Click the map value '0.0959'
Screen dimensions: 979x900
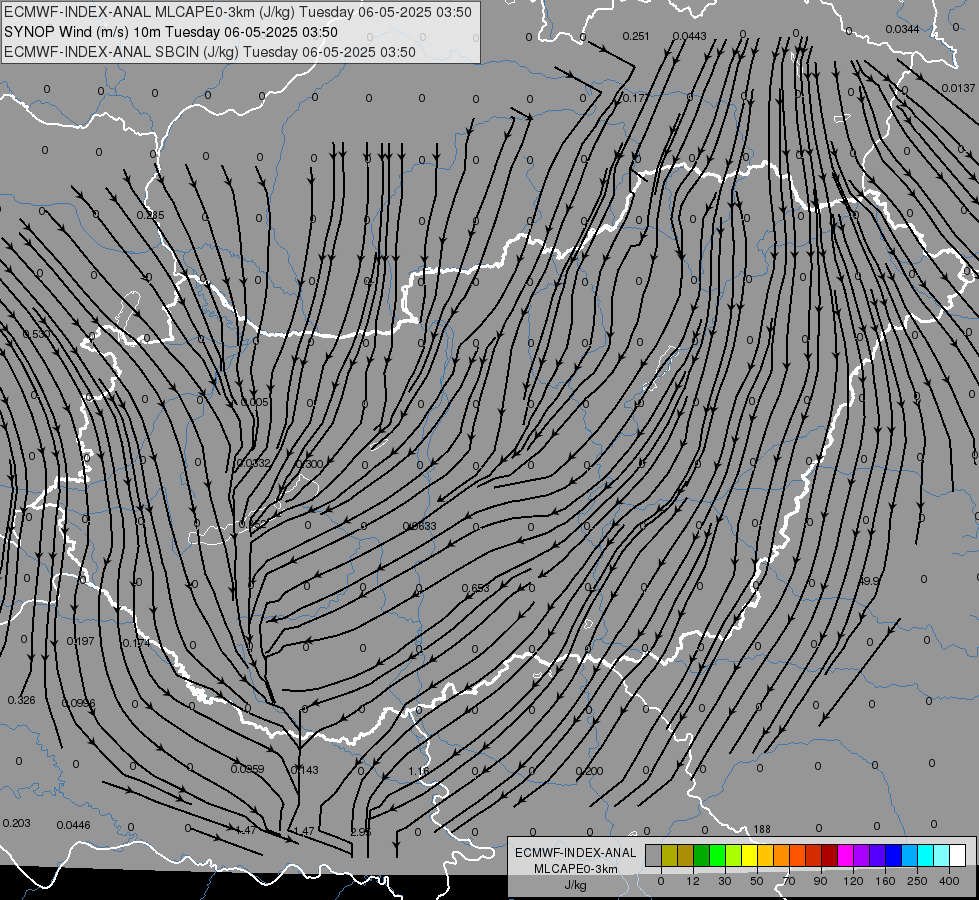point(247,769)
